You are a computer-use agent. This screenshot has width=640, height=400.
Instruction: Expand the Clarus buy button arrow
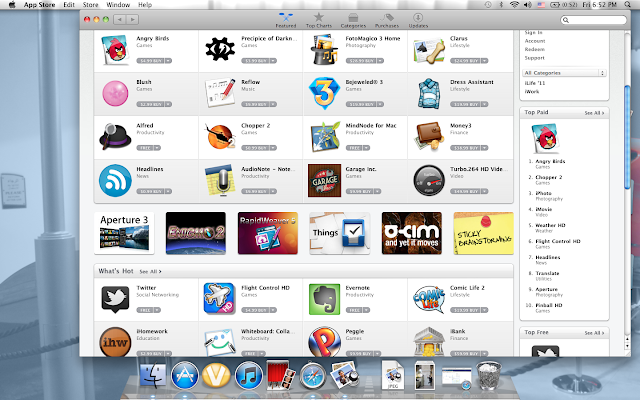pyautogui.click(x=484, y=61)
